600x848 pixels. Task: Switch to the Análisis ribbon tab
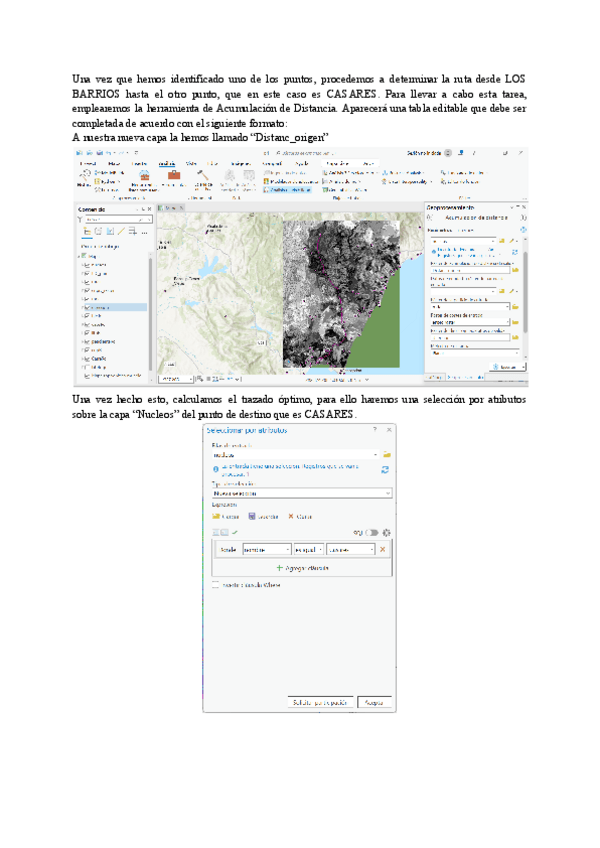[167, 162]
